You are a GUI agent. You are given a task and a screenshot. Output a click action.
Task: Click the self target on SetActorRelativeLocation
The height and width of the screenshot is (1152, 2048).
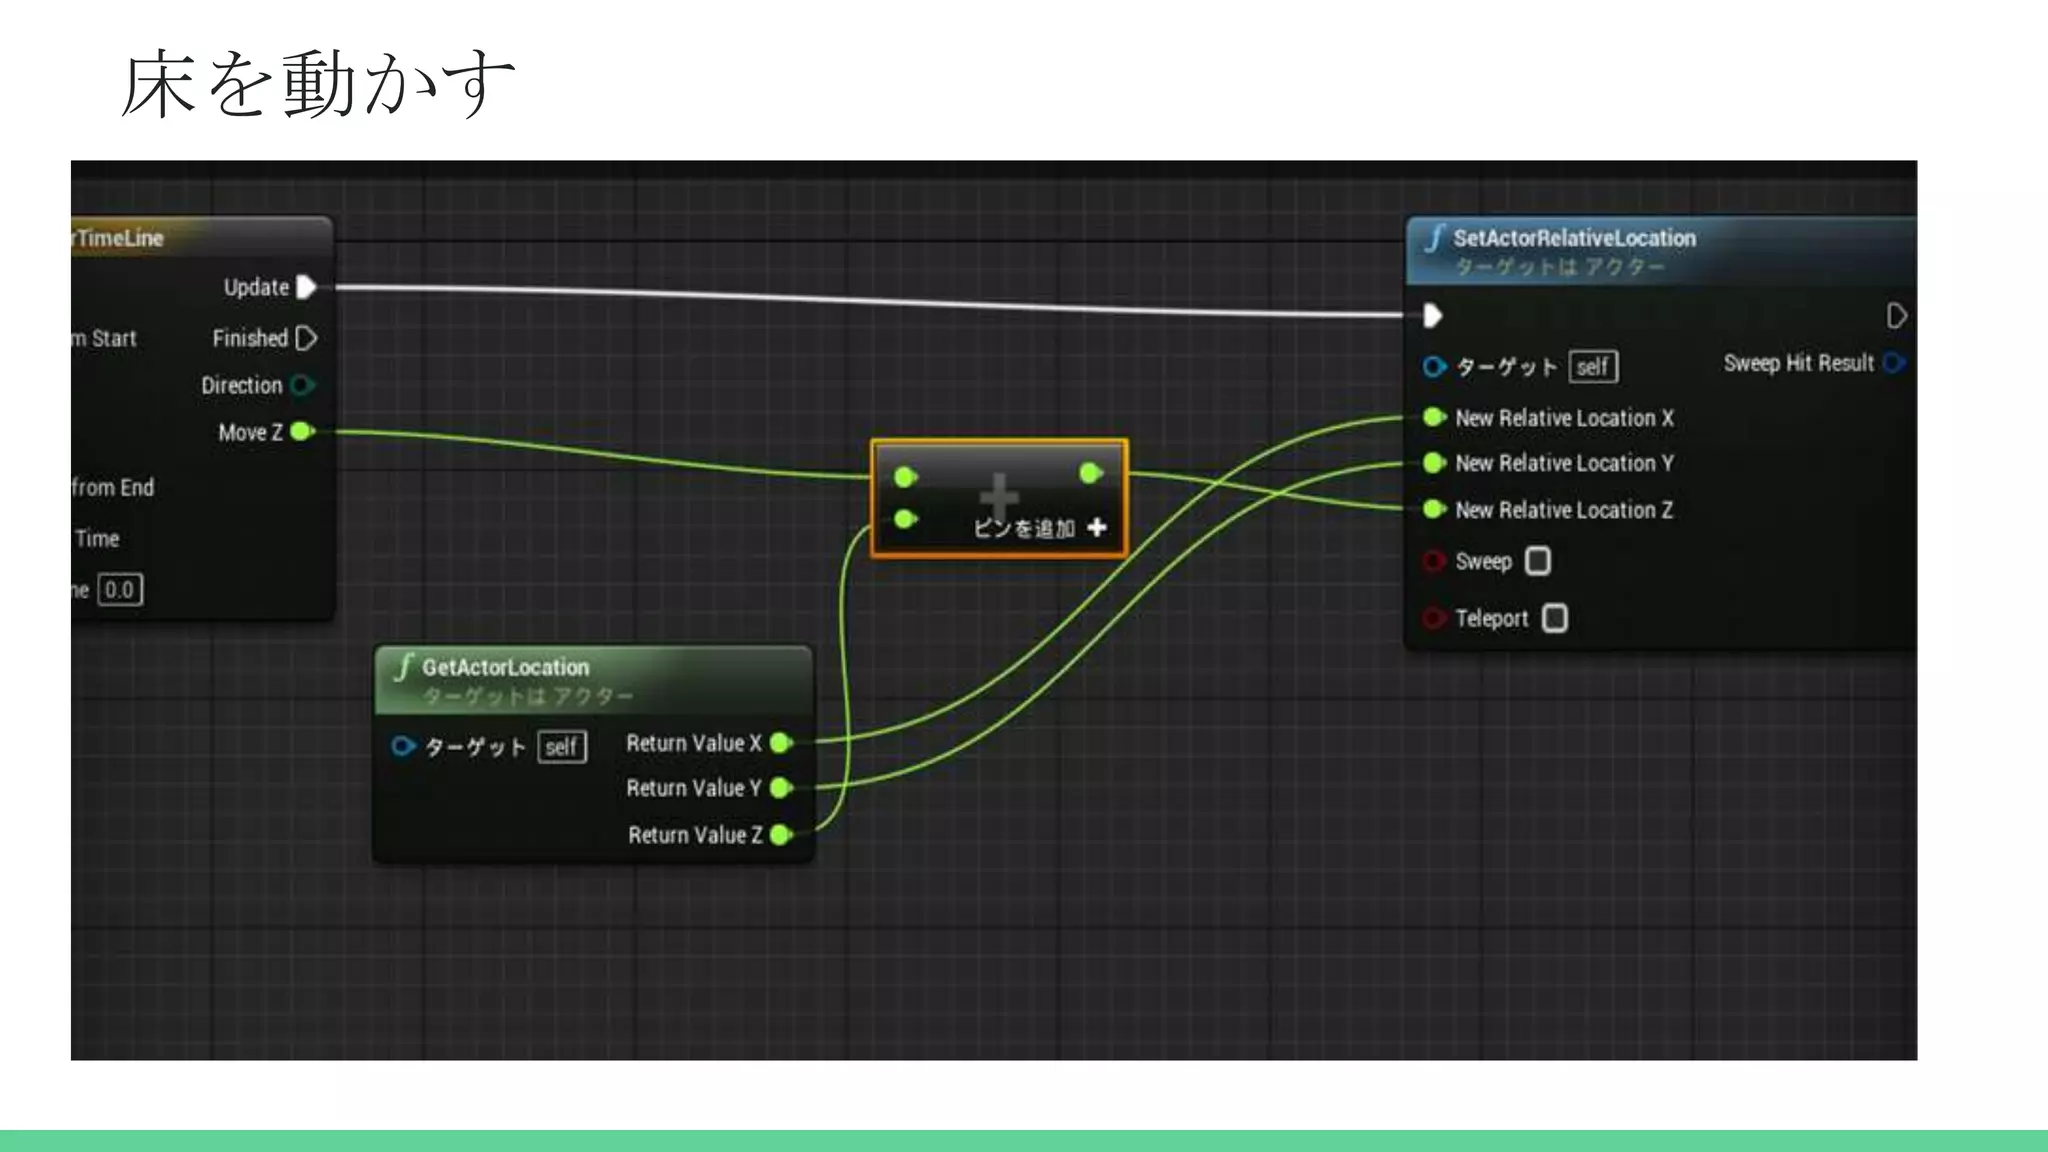1593,367
